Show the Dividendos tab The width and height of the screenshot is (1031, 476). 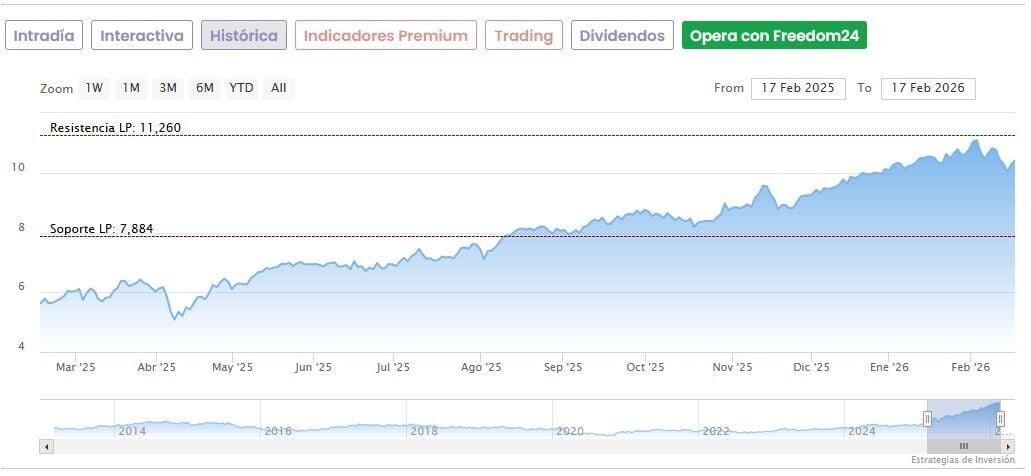point(620,36)
